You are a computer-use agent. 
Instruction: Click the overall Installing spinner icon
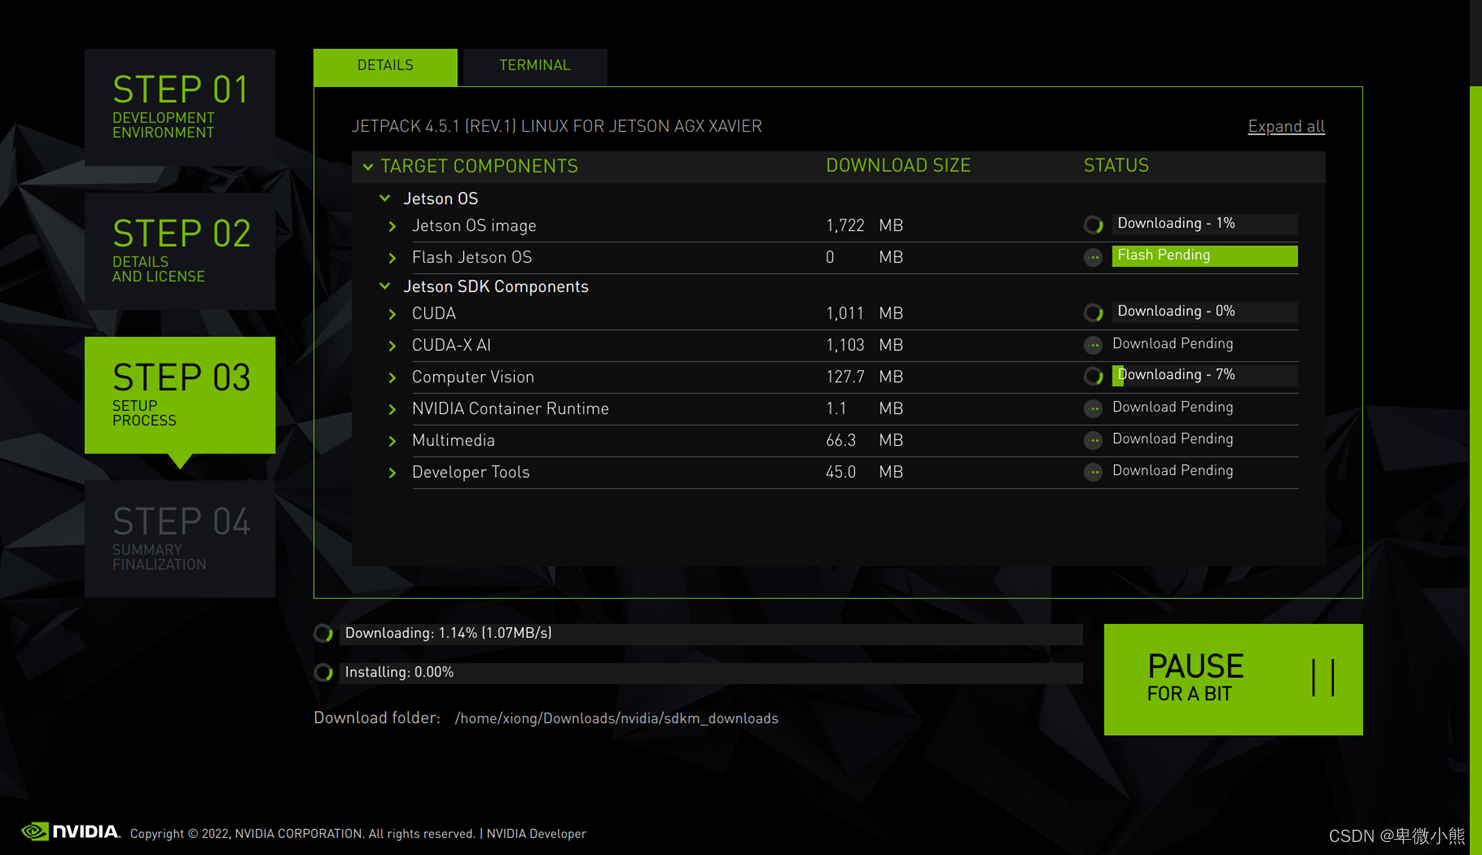pyautogui.click(x=323, y=672)
